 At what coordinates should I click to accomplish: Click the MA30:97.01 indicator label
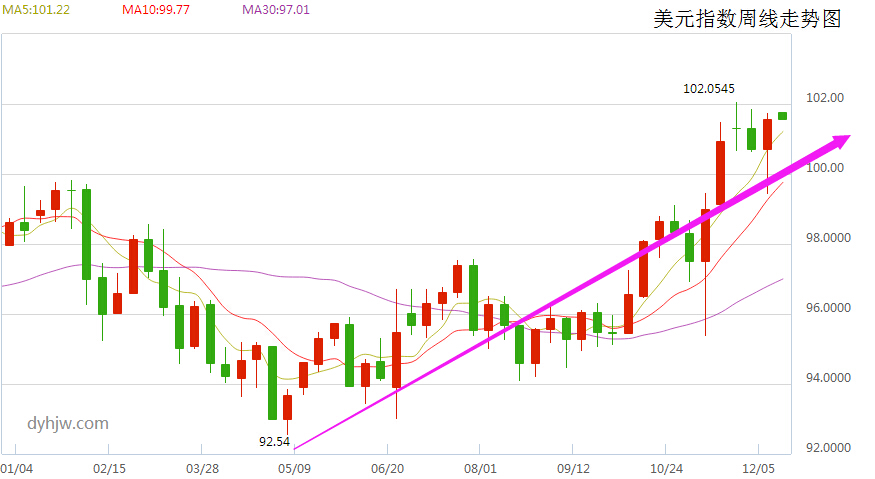pyautogui.click(x=275, y=10)
